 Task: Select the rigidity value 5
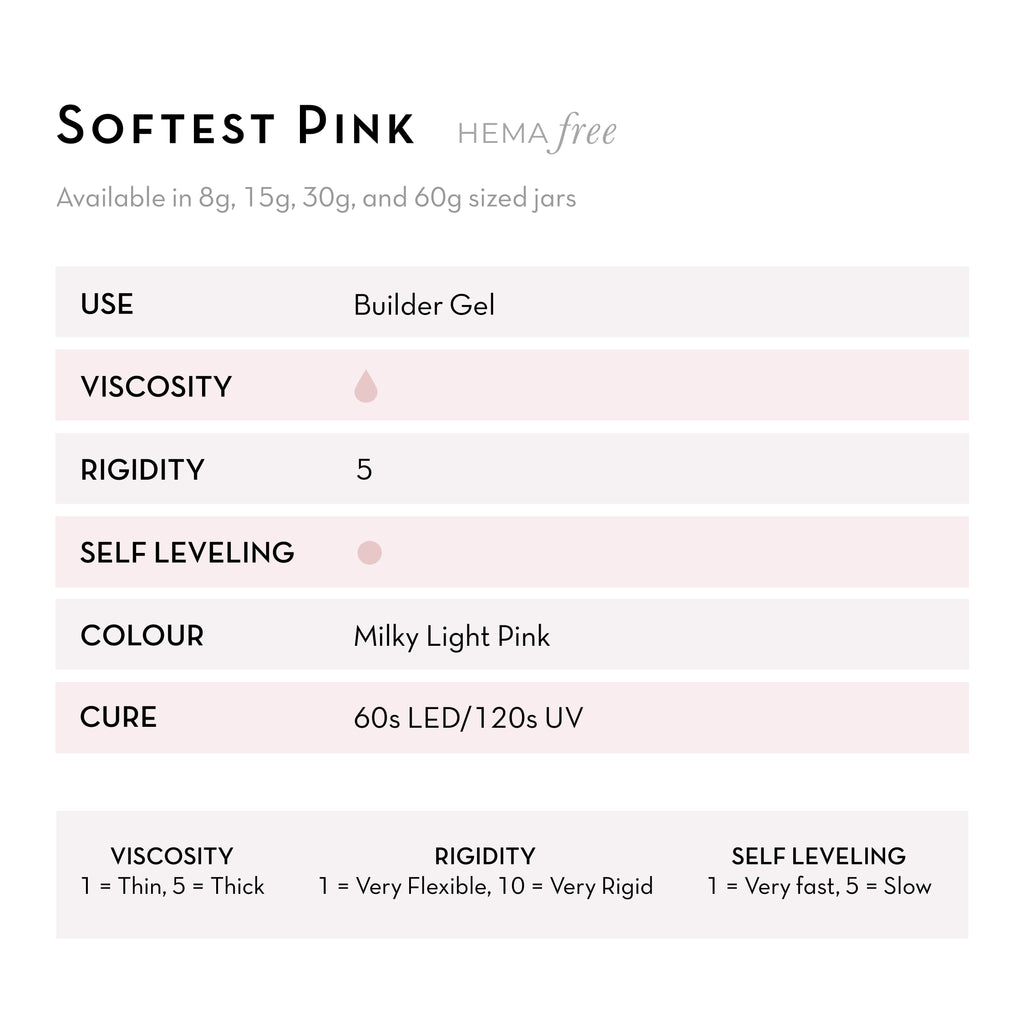[x=364, y=470]
